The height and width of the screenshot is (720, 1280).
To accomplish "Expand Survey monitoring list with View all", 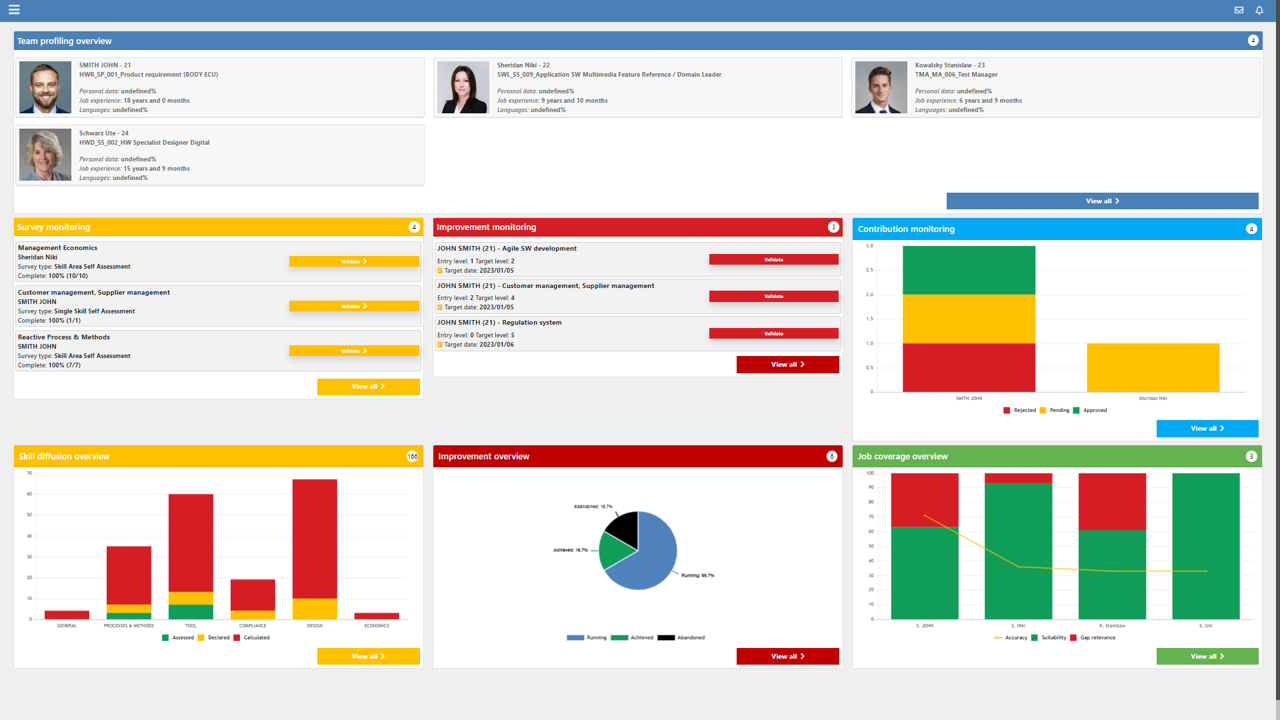I will pos(368,386).
